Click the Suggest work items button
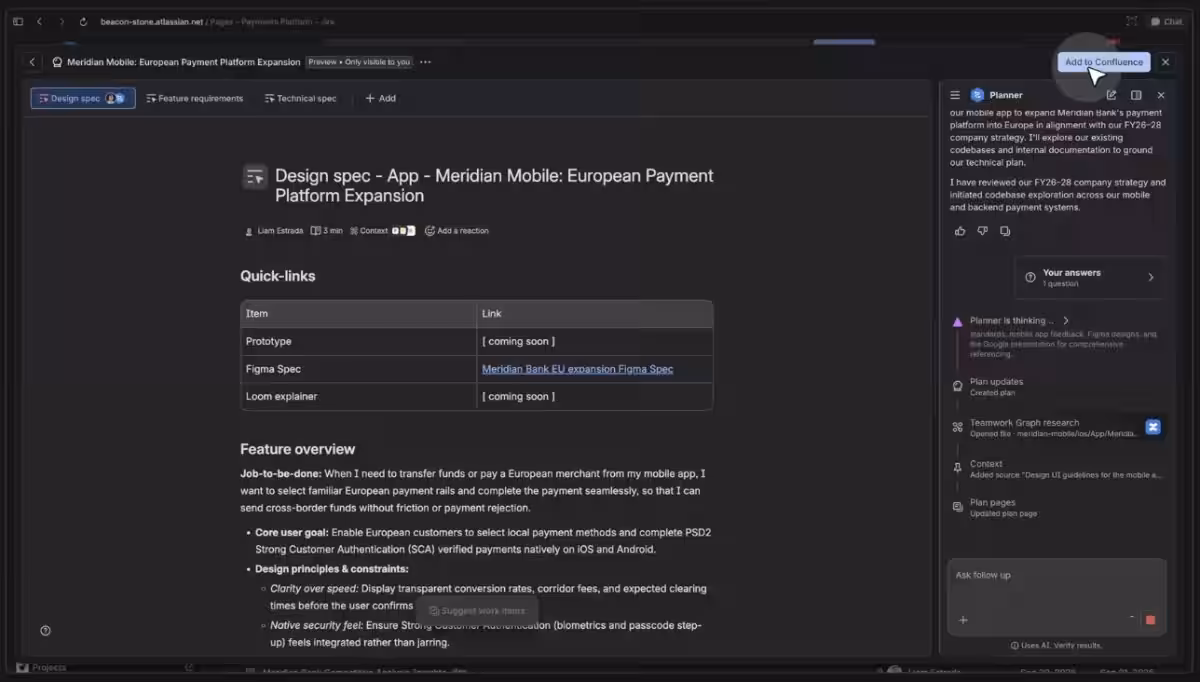This screenshot has height=682, width=1200. coord(477,611)
